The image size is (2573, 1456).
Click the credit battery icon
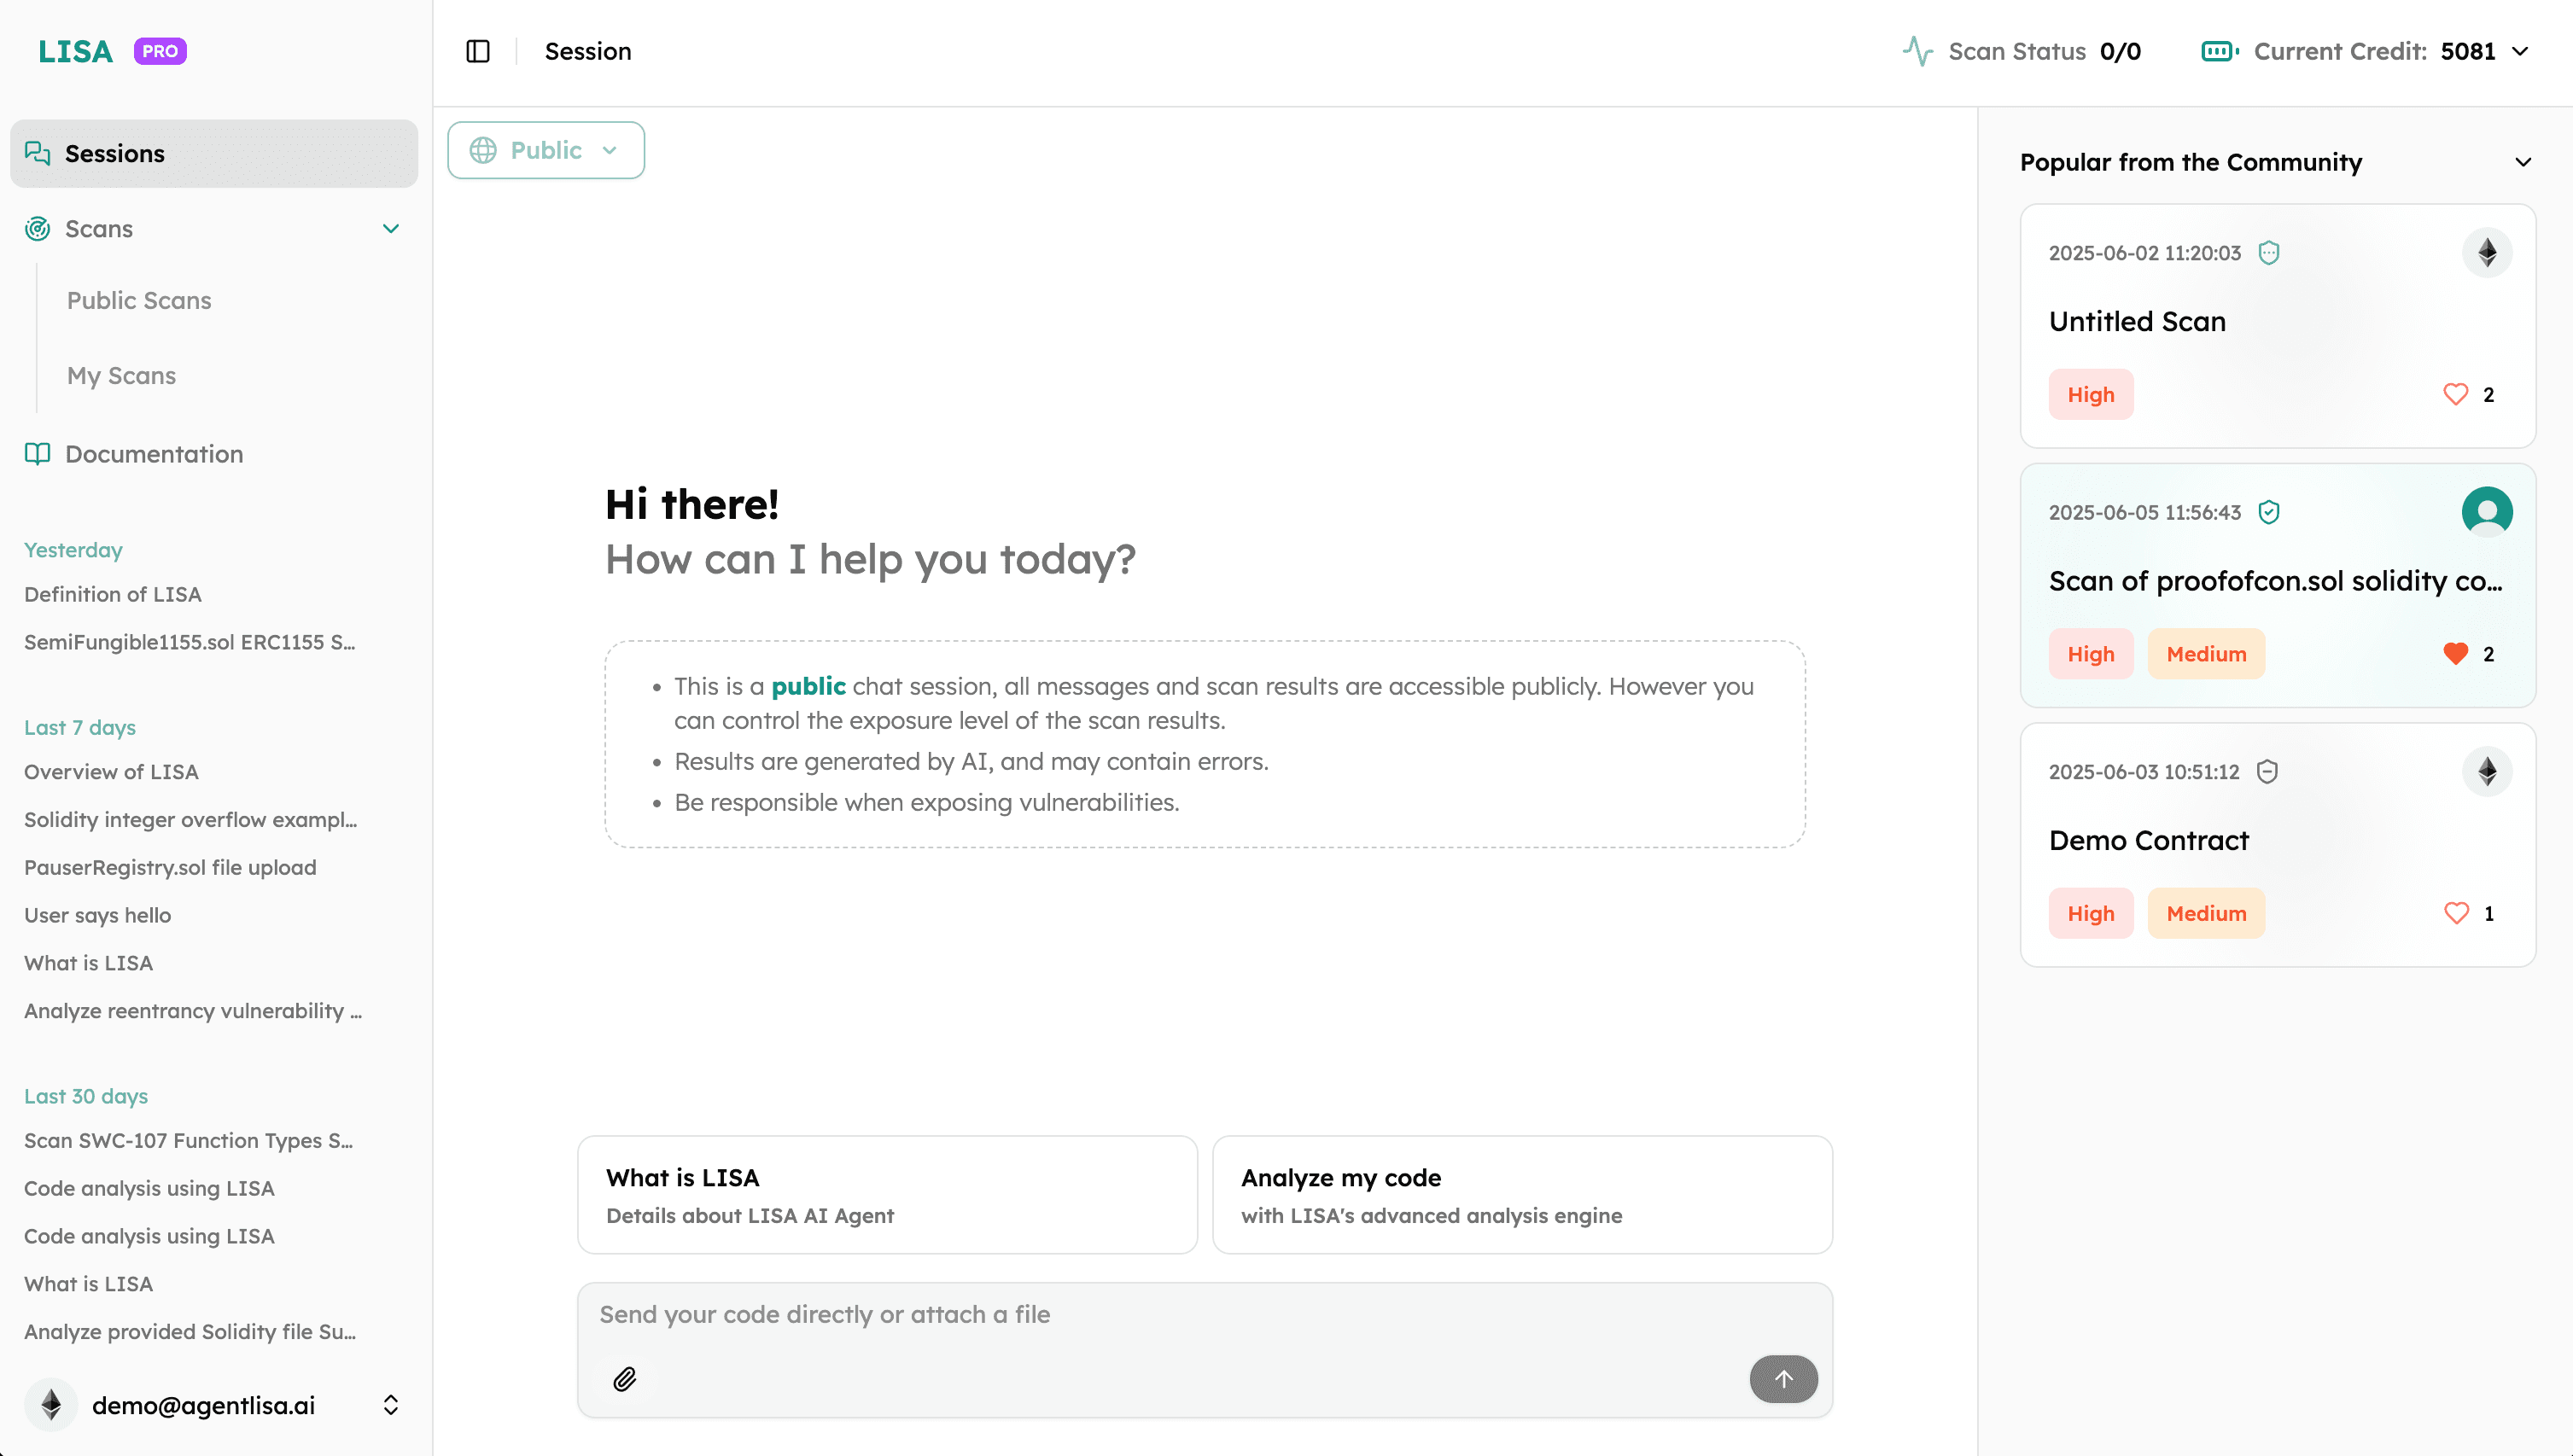coord(2220,51)
